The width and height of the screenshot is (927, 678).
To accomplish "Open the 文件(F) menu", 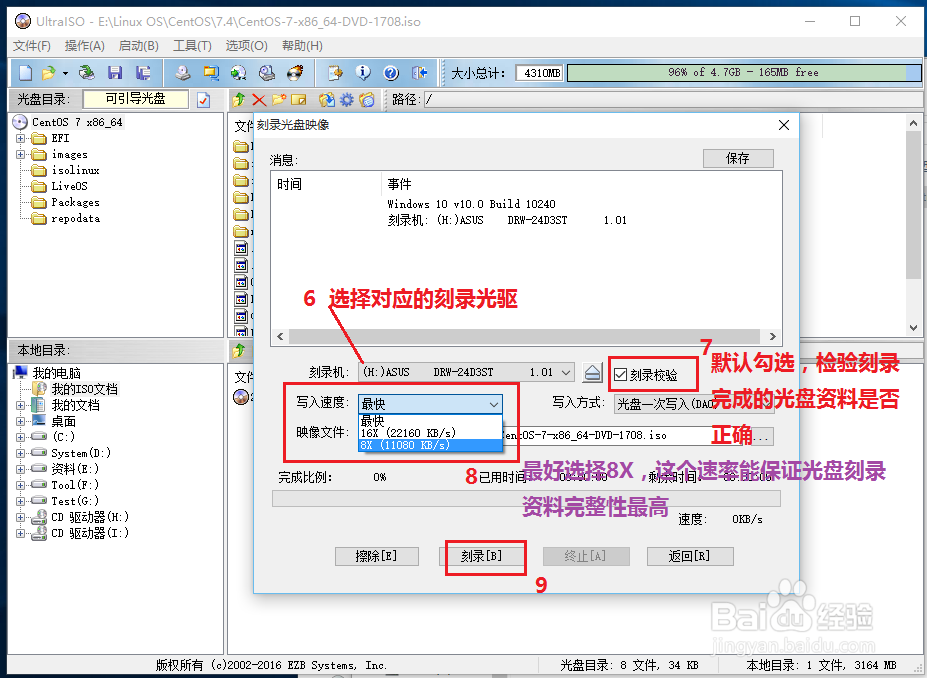I will [32, 46].
